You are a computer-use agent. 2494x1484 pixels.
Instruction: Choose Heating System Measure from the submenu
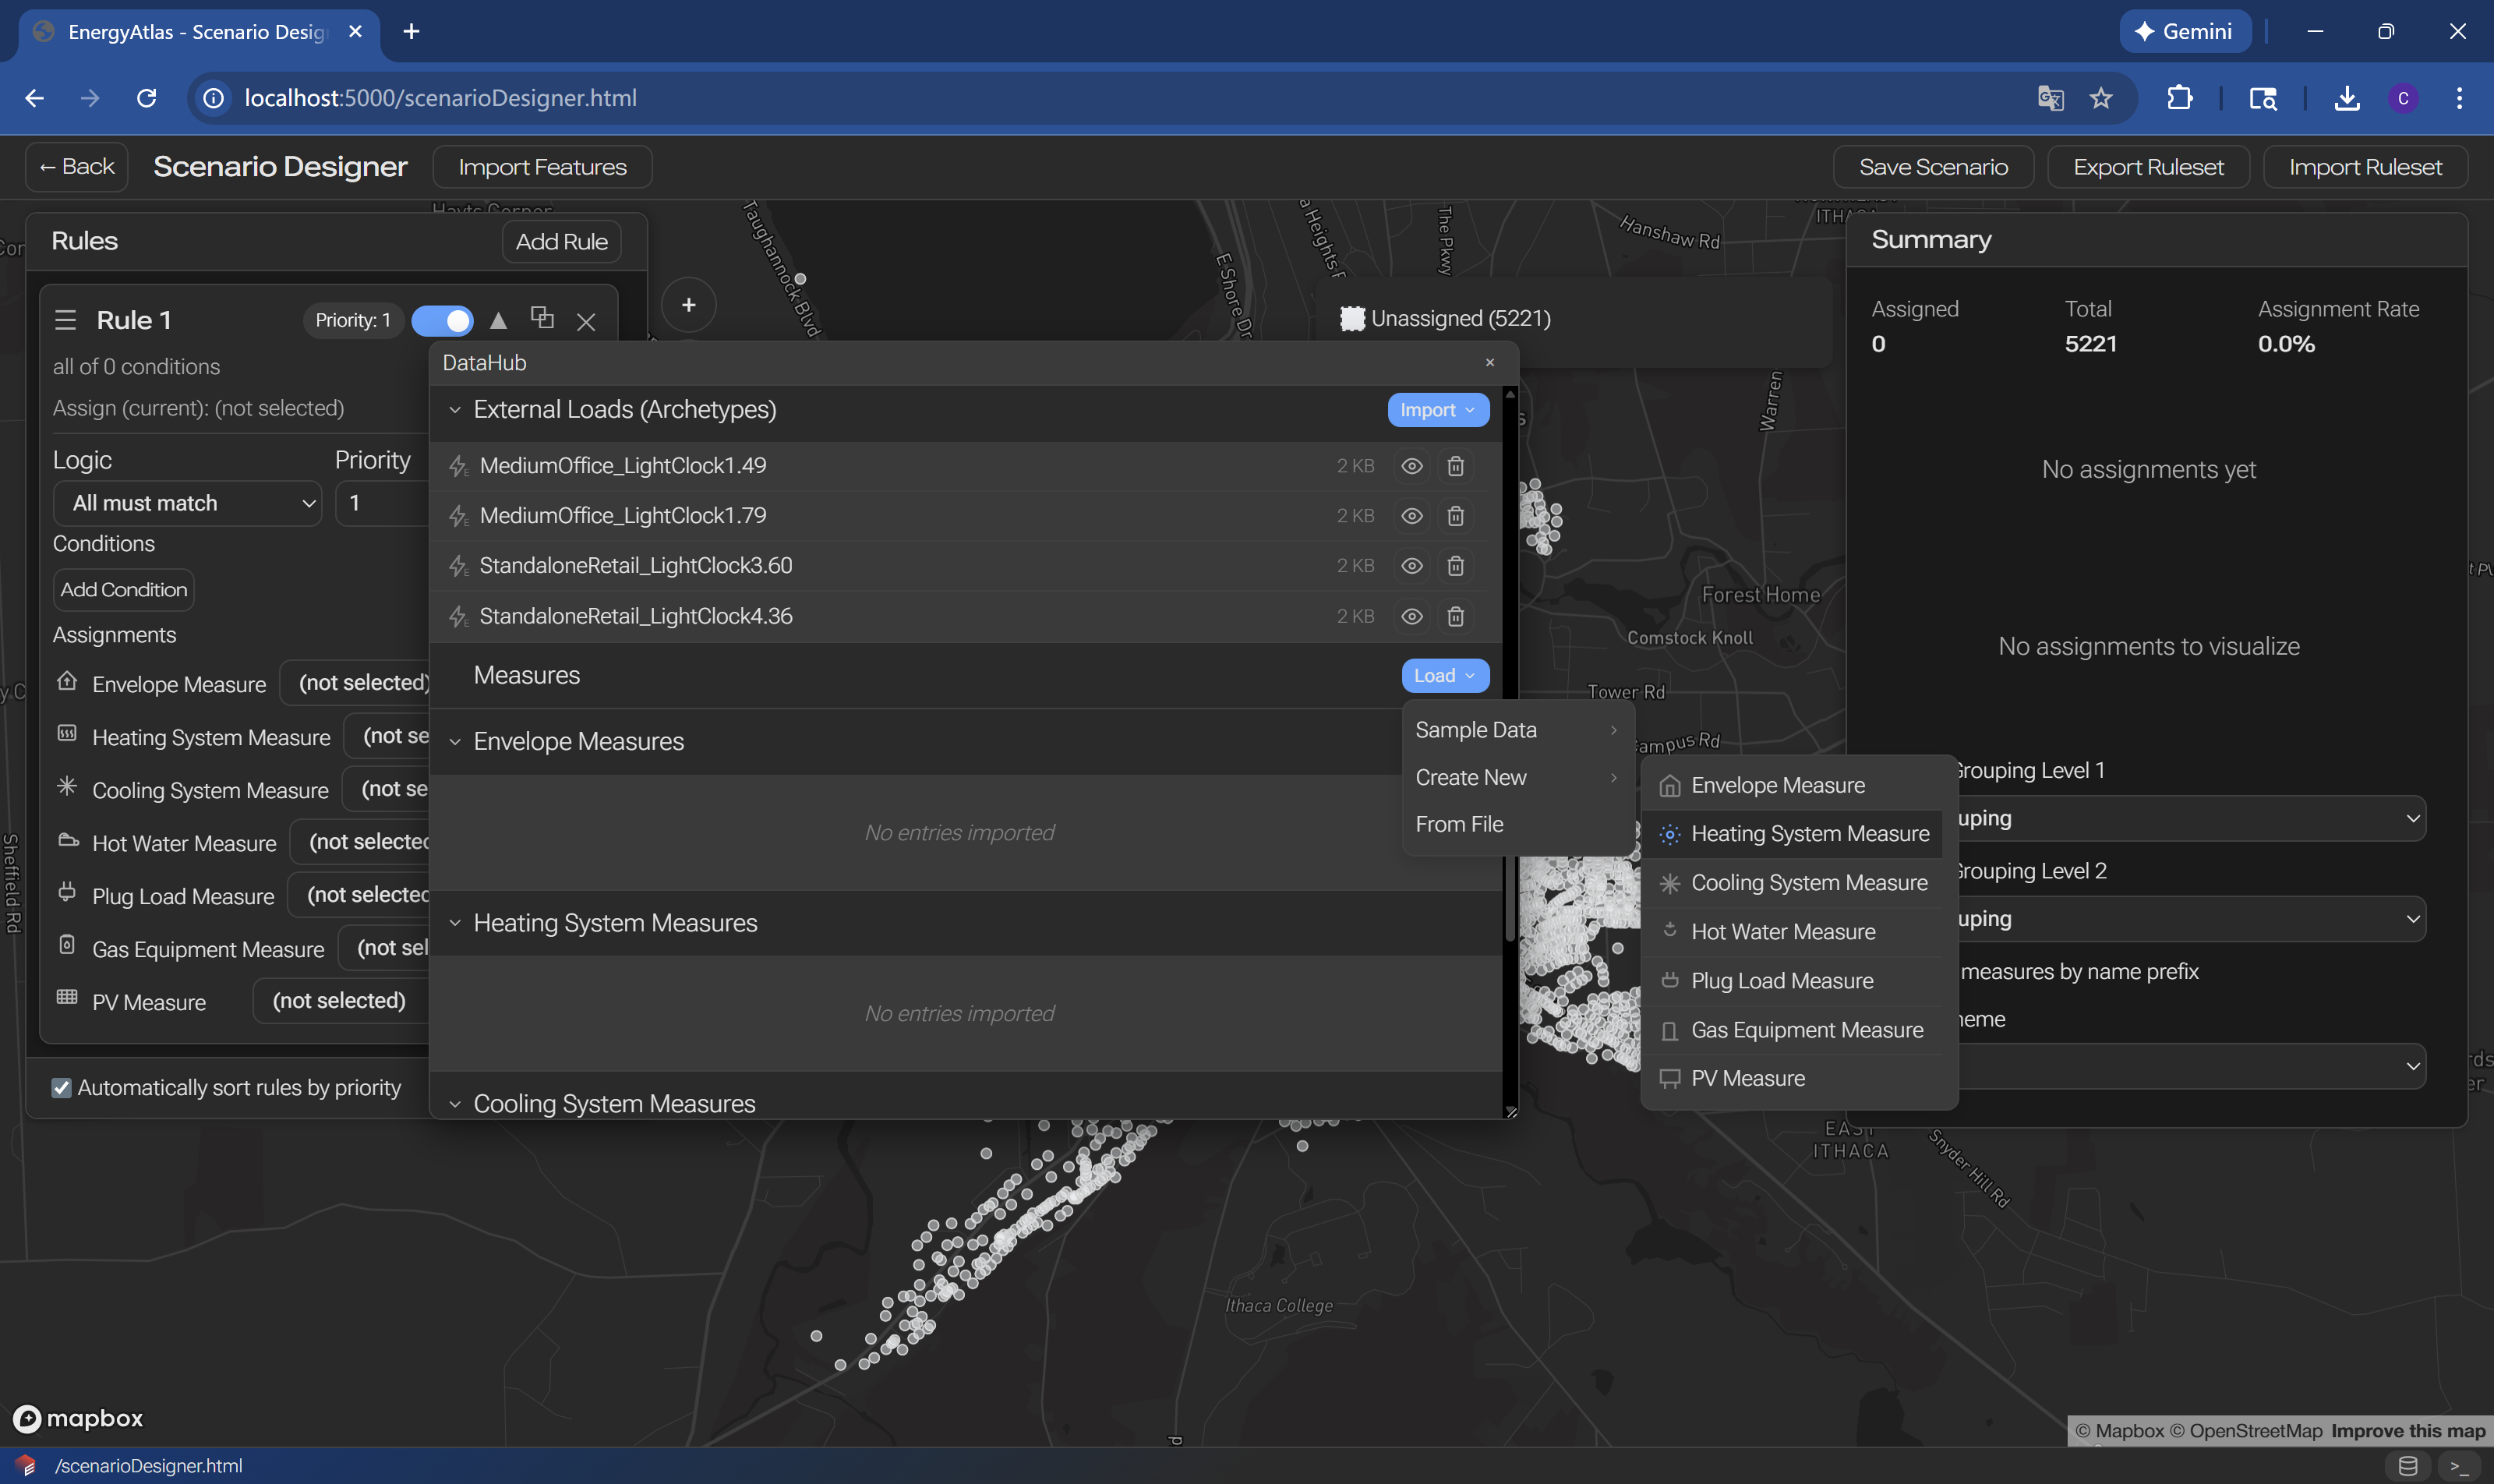click(x=1809, y=834)
